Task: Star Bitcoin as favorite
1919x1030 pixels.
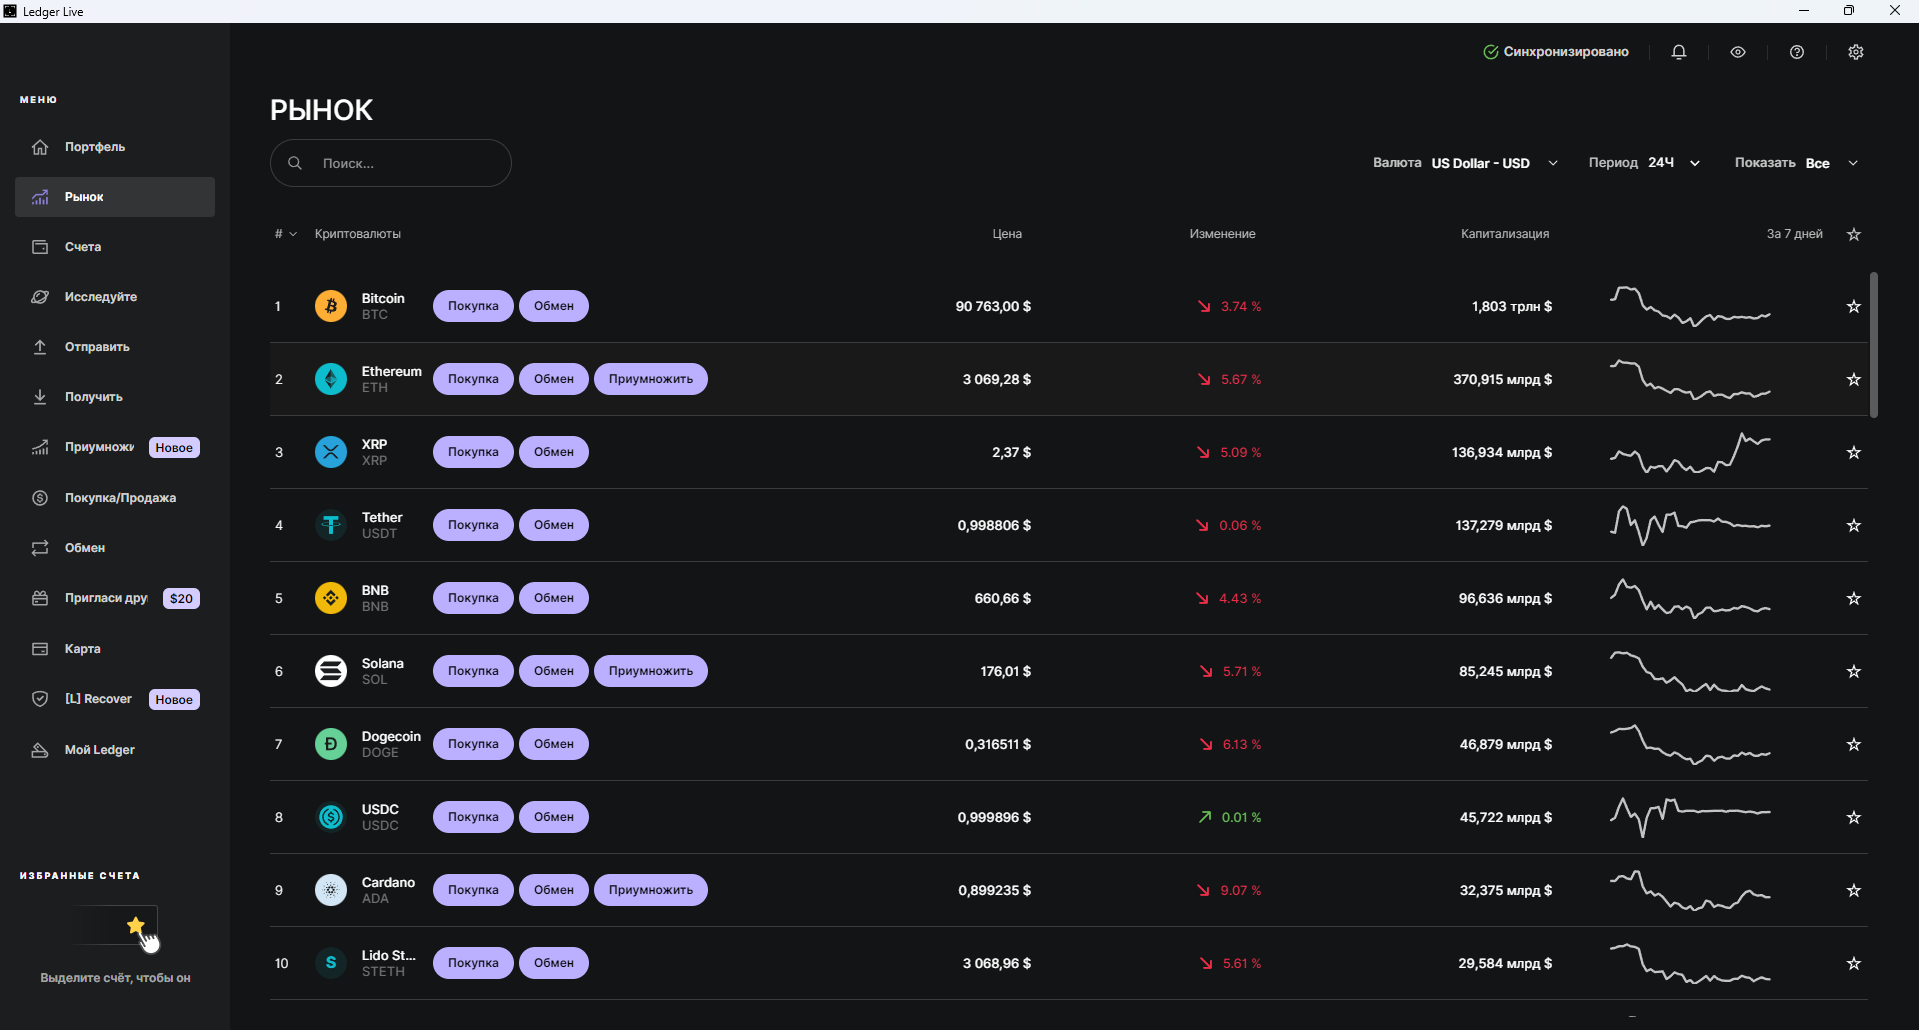Action: pyautogui.click(x=1854, y=306)
